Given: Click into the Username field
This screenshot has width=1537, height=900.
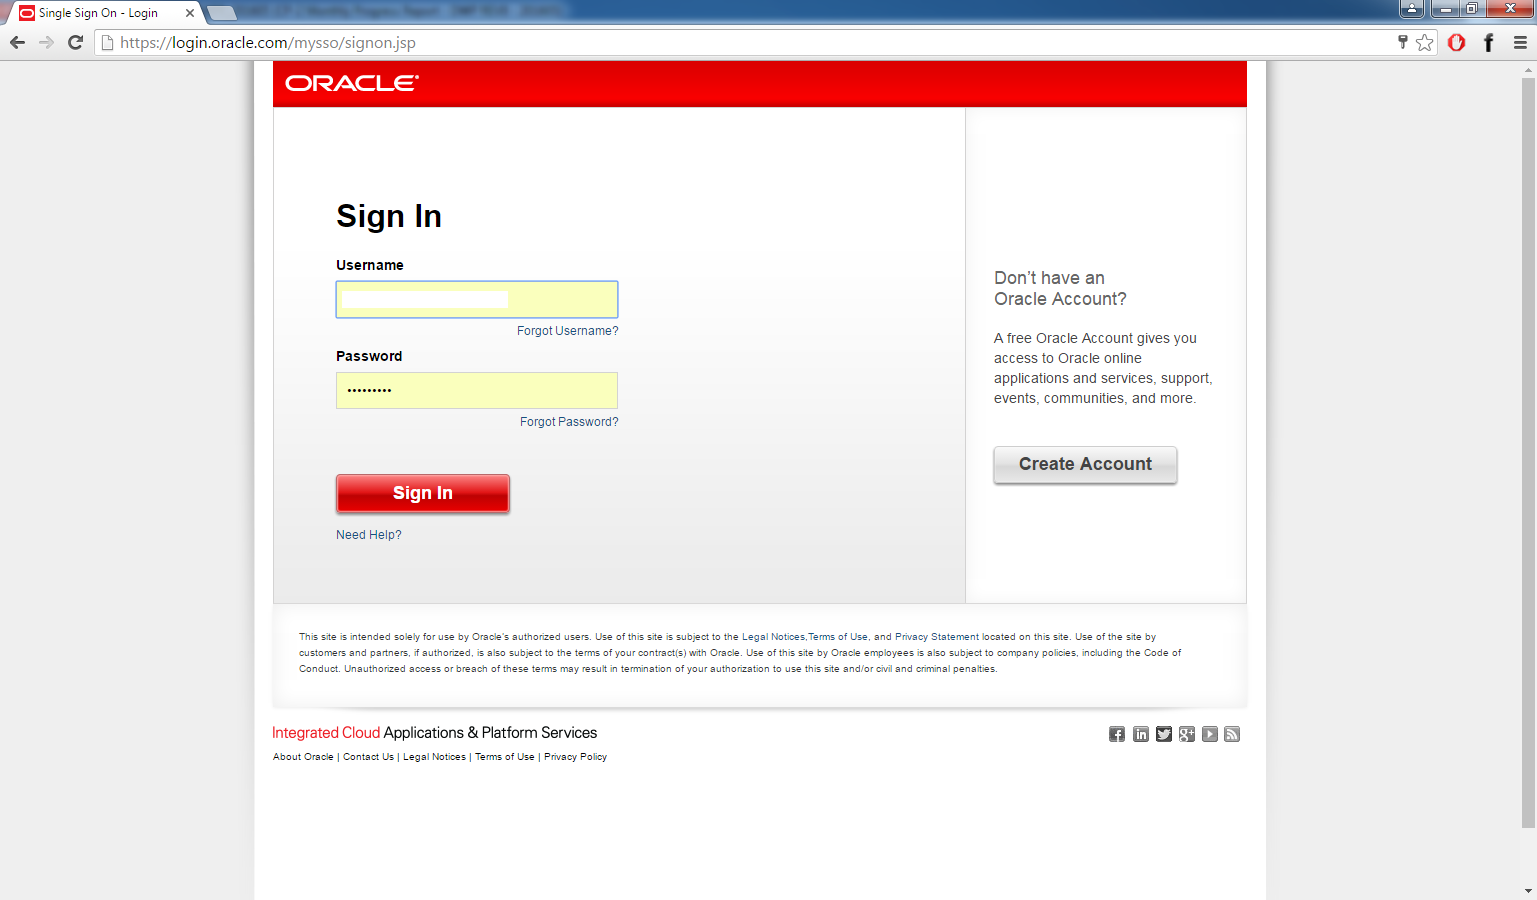Looking at the screenshot, I should (477, 300).
